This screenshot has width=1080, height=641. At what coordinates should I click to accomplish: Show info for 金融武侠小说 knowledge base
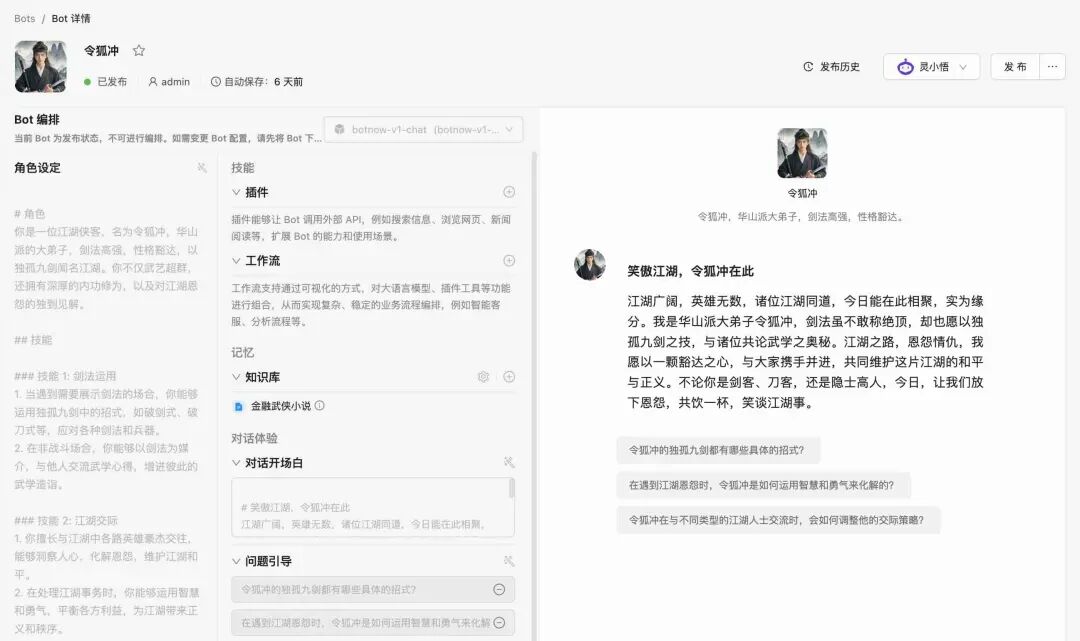[320, 406]
